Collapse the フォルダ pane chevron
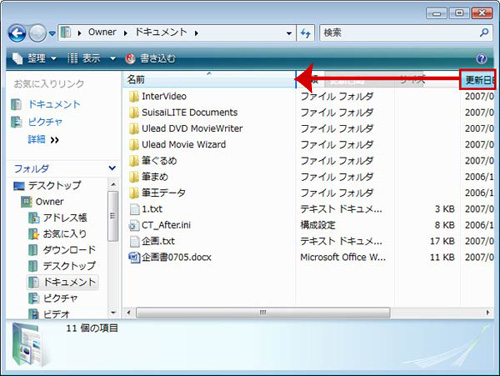Viewport: 500px width, 376px height. pyautogui.click(x=112, y=168)
